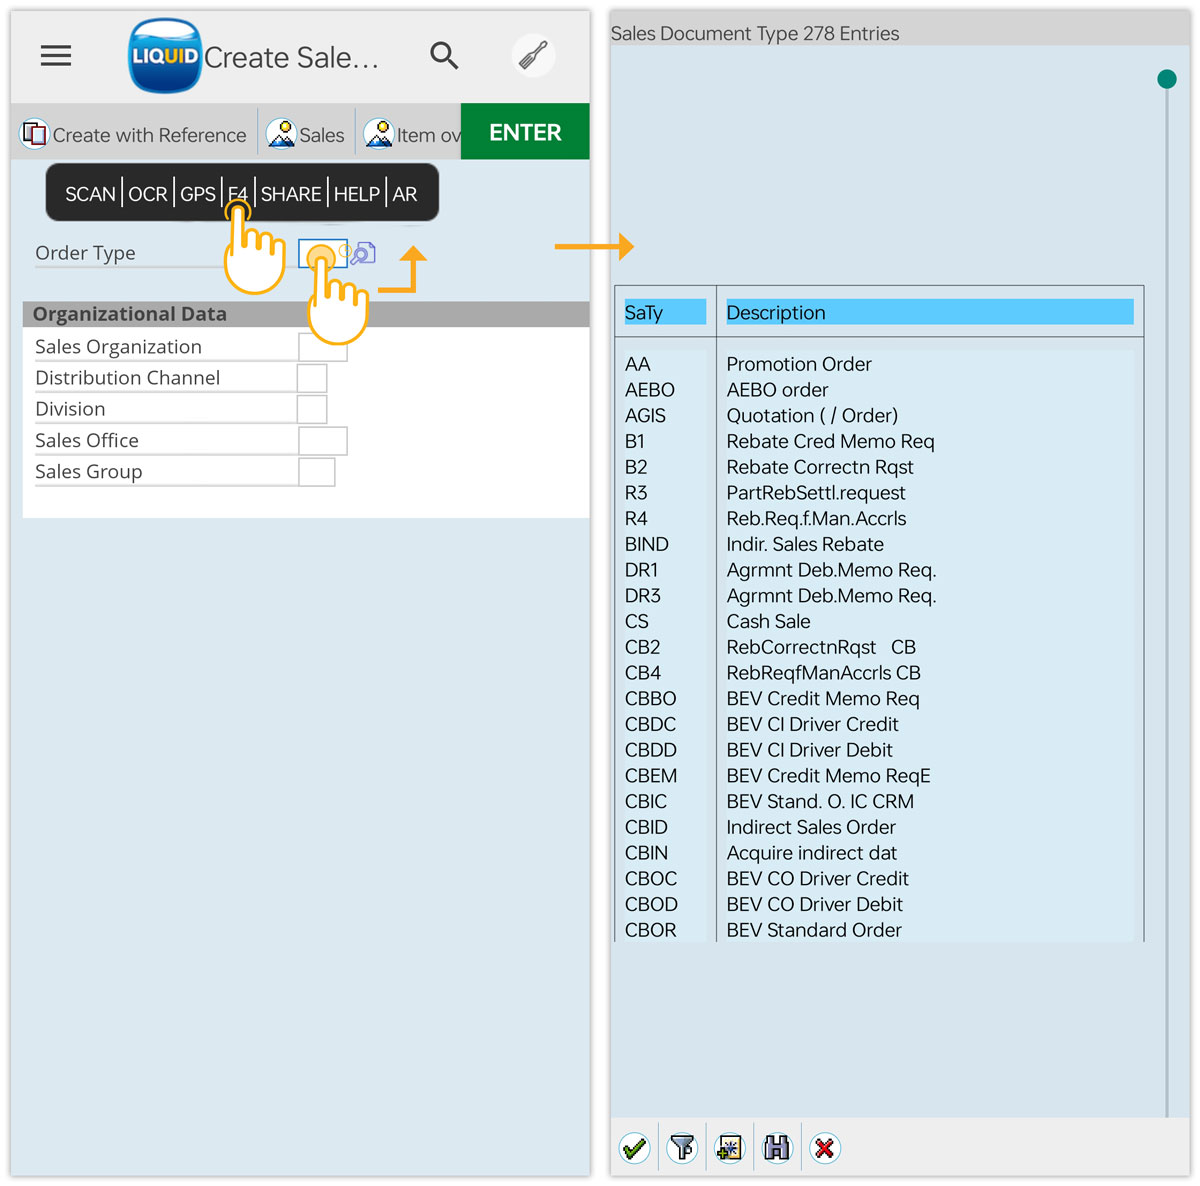Select CBDC BEV CI Driver Credit

click(879, 724)
